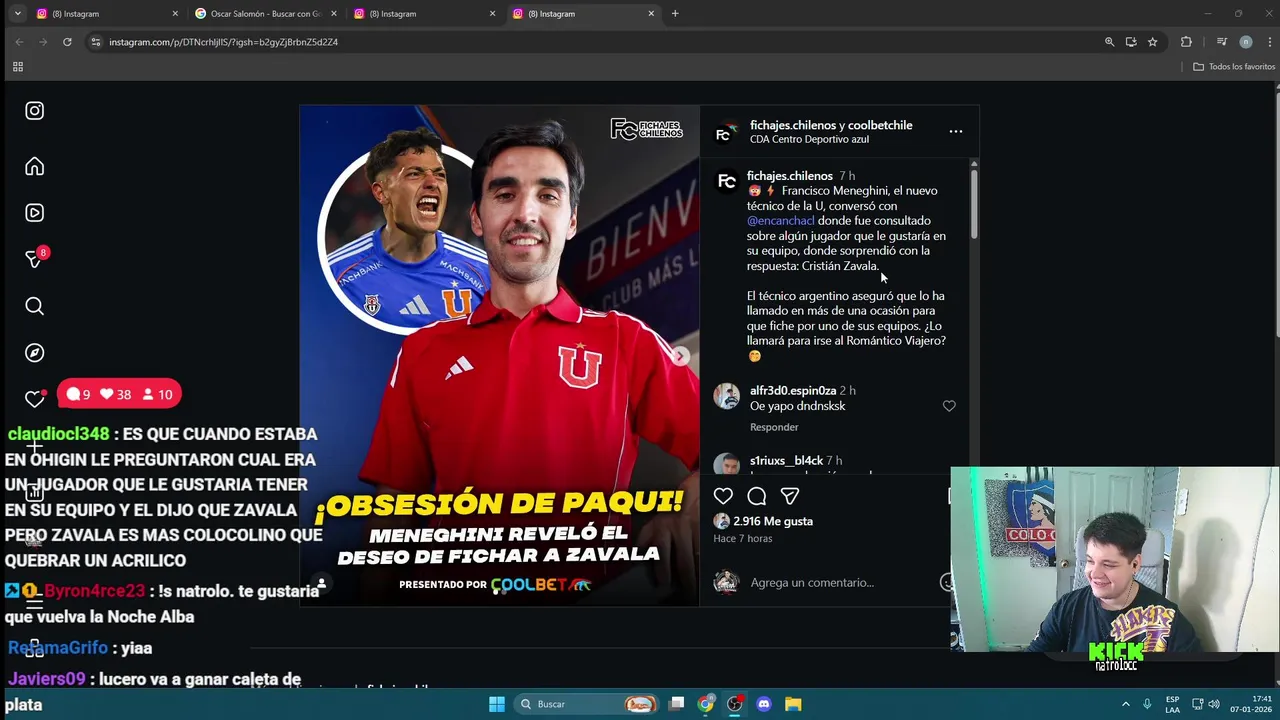This screenshot has height=720, width=1280.
Task: Share post using paper plane icon
Action: tap(790, 496)
